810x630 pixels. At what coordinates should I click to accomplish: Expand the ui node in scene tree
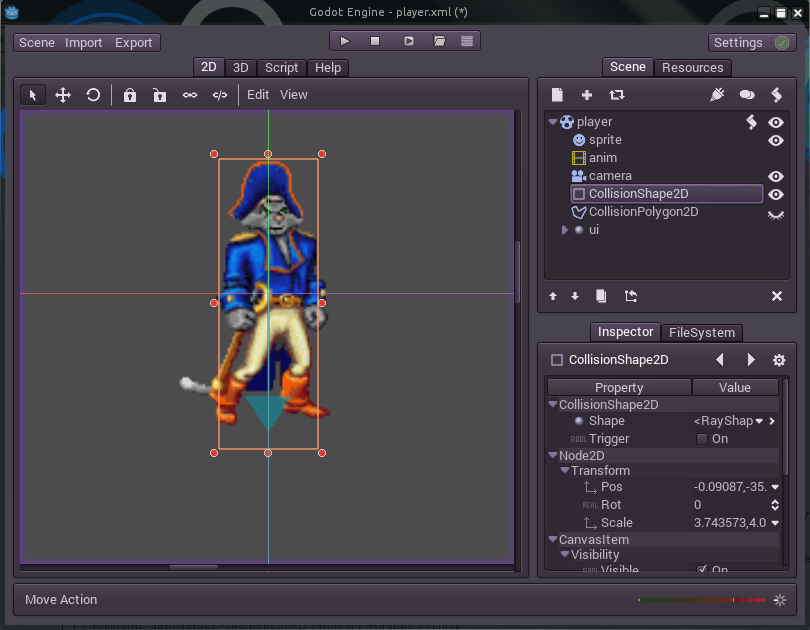click(565, 230)
